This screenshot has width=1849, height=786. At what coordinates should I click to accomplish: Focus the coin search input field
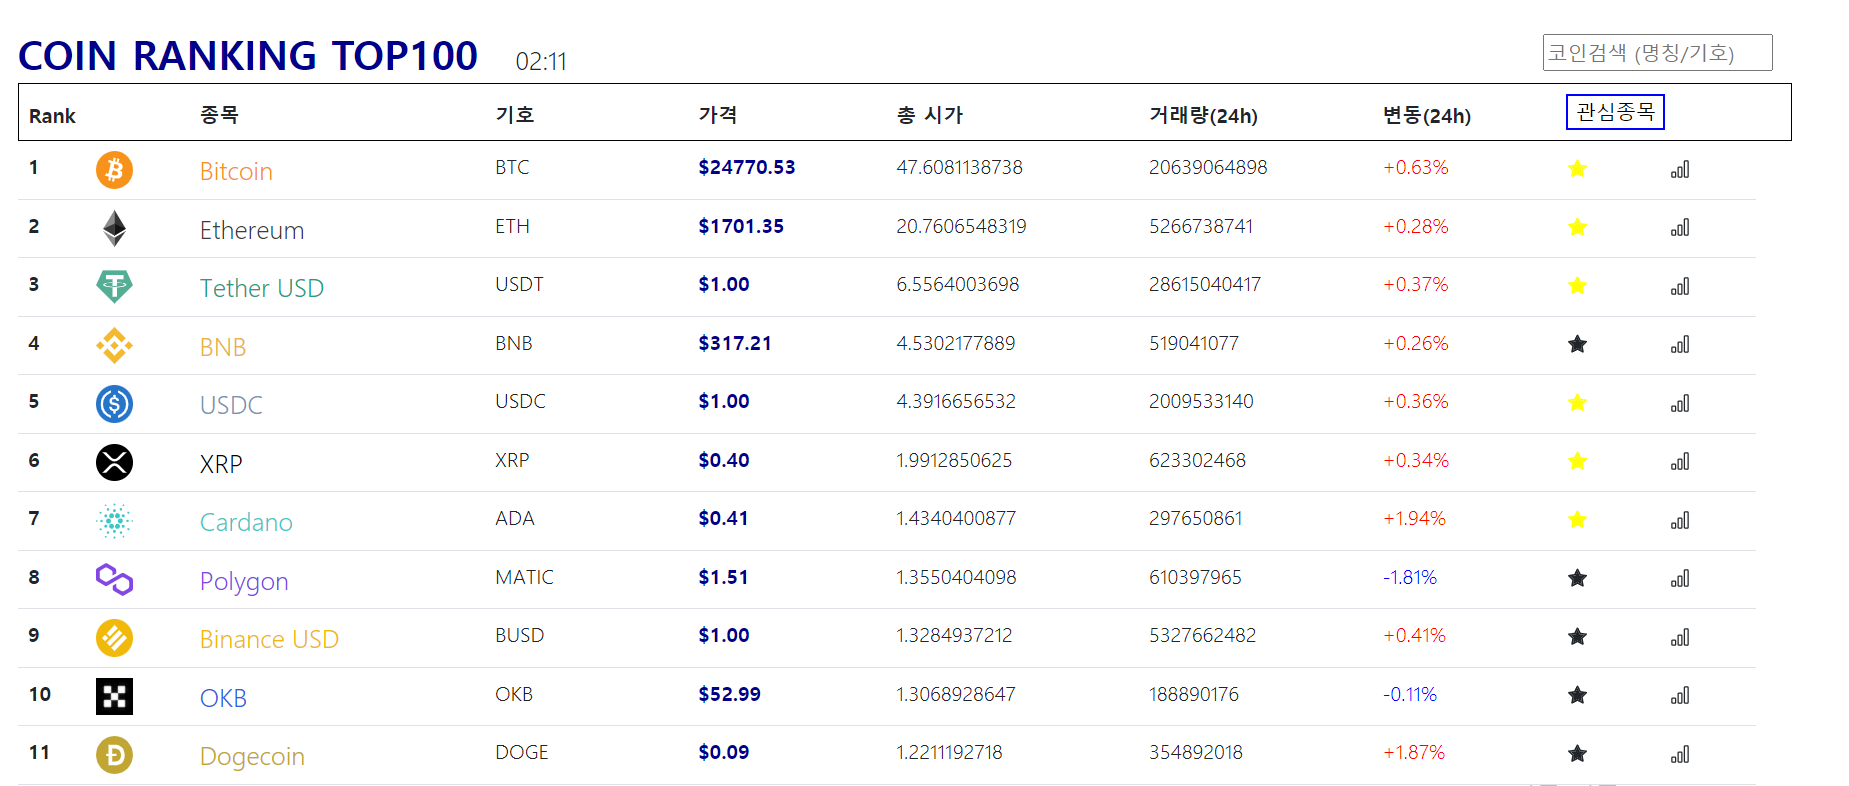click(1657, 53)
